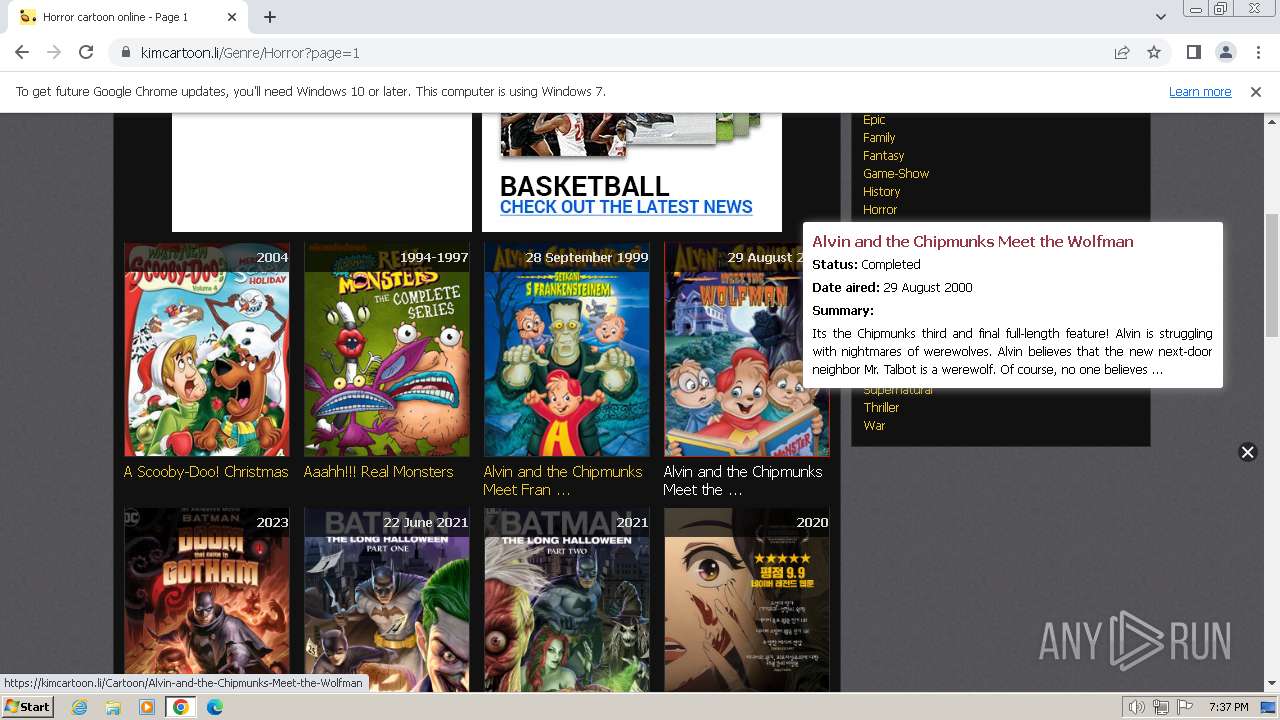
Task: Open Aaahh!!! Real Monsters title link
Action: pos(379,472)
